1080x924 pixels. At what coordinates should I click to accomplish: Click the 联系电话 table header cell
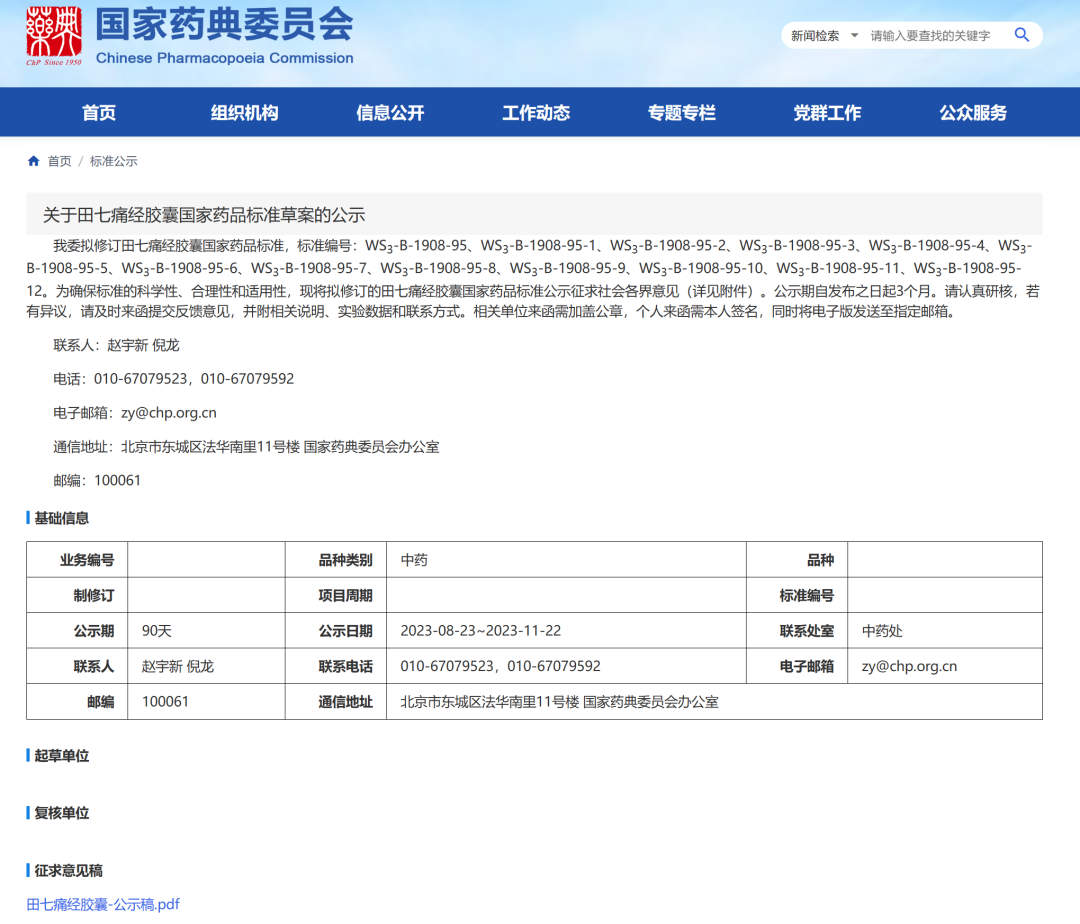tap(336, 666)
